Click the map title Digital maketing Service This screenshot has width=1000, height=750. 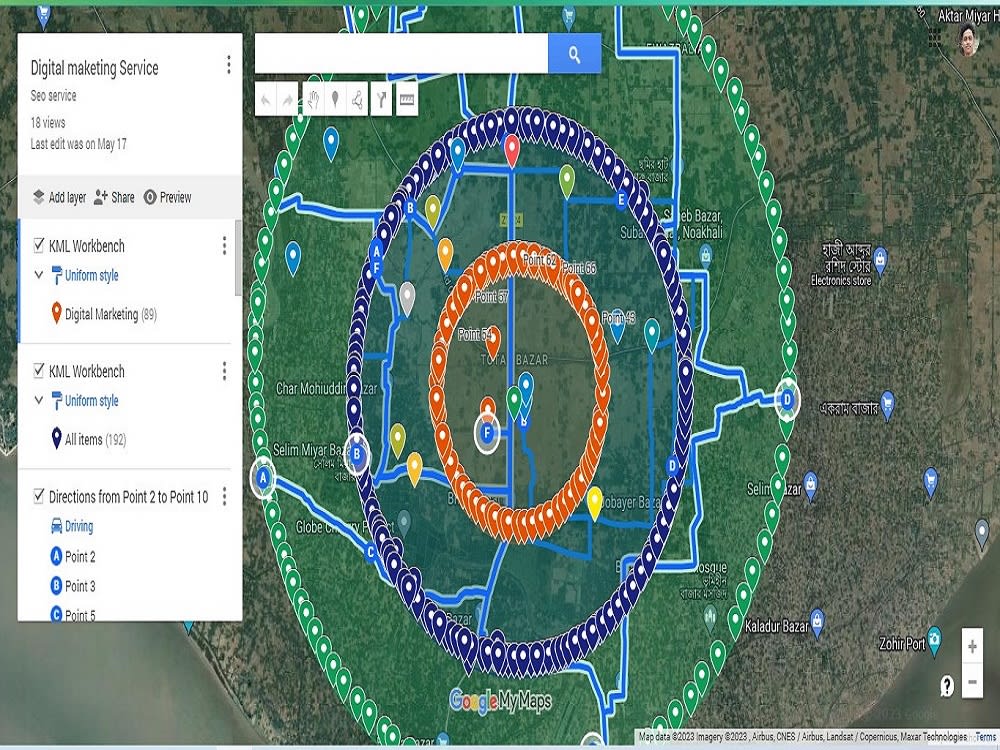click(94, 68)
